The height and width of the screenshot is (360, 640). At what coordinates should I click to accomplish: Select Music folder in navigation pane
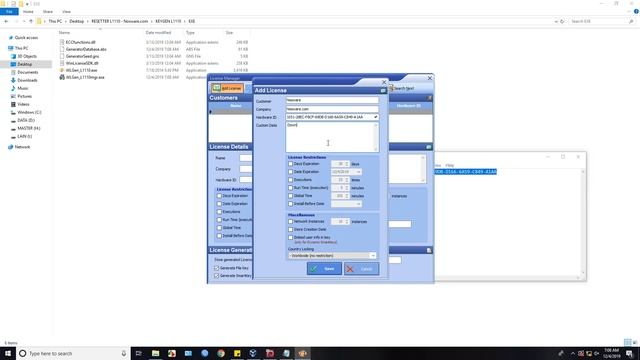point(23,88)
